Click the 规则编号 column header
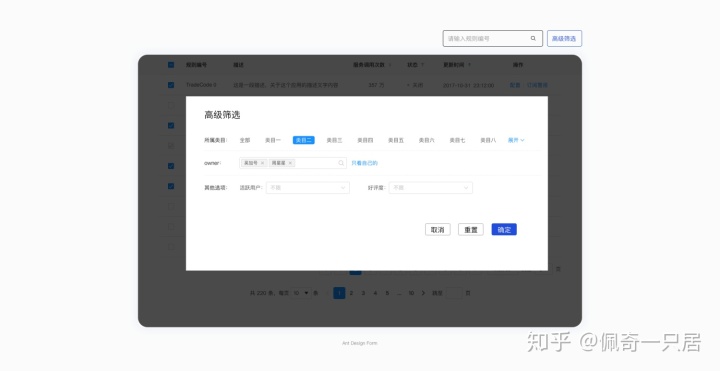720x371 pixels. pyautogui.click(x=196, y=65)
